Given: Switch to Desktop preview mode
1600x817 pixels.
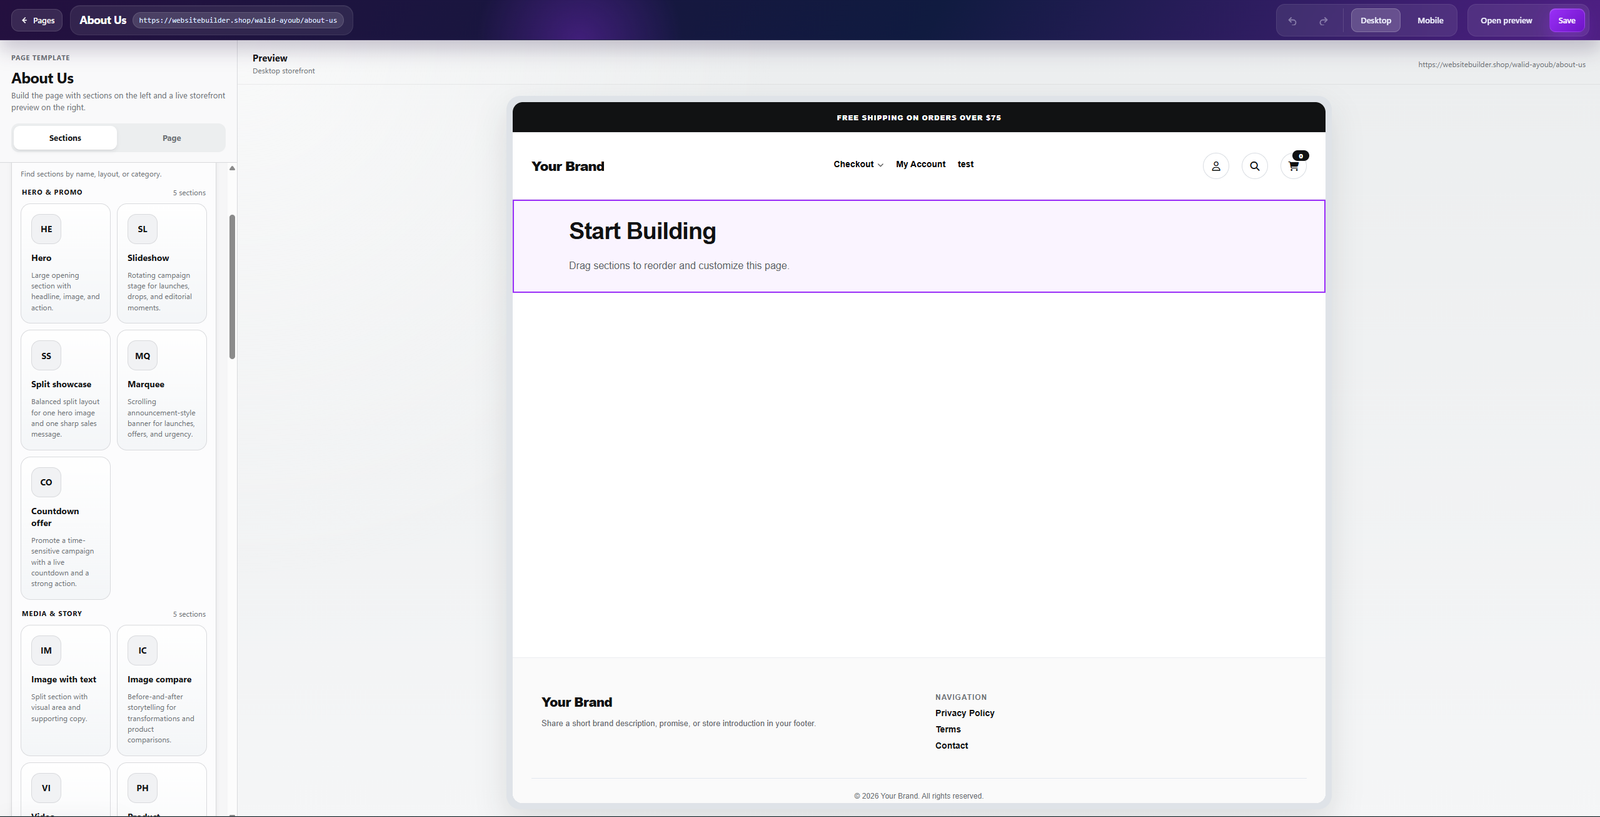Looking at the screenshot, I should pyautogui.click(x=1375, y=20).
